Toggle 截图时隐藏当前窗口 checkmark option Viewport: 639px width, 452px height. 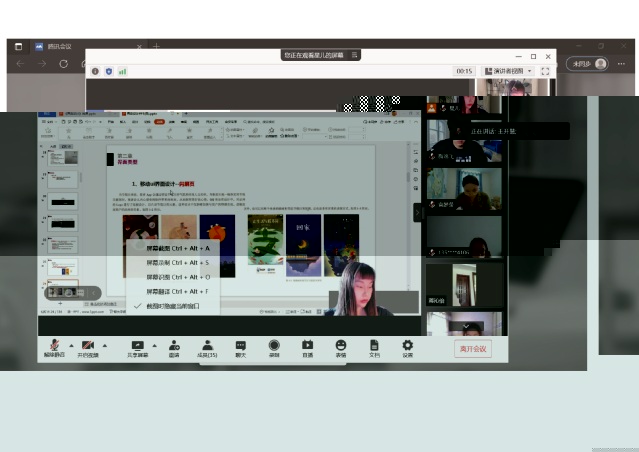(x=172, y=306)
